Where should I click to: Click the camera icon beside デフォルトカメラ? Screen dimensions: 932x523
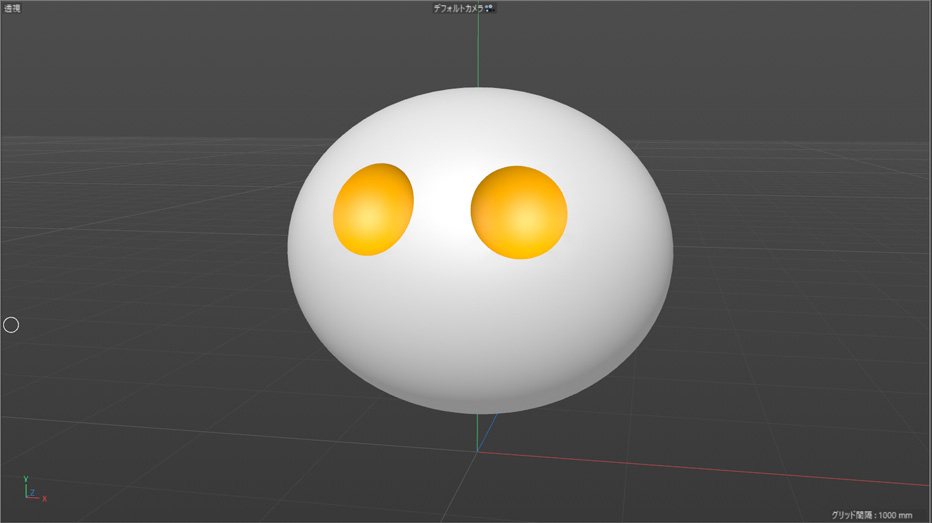coord(490,8)
